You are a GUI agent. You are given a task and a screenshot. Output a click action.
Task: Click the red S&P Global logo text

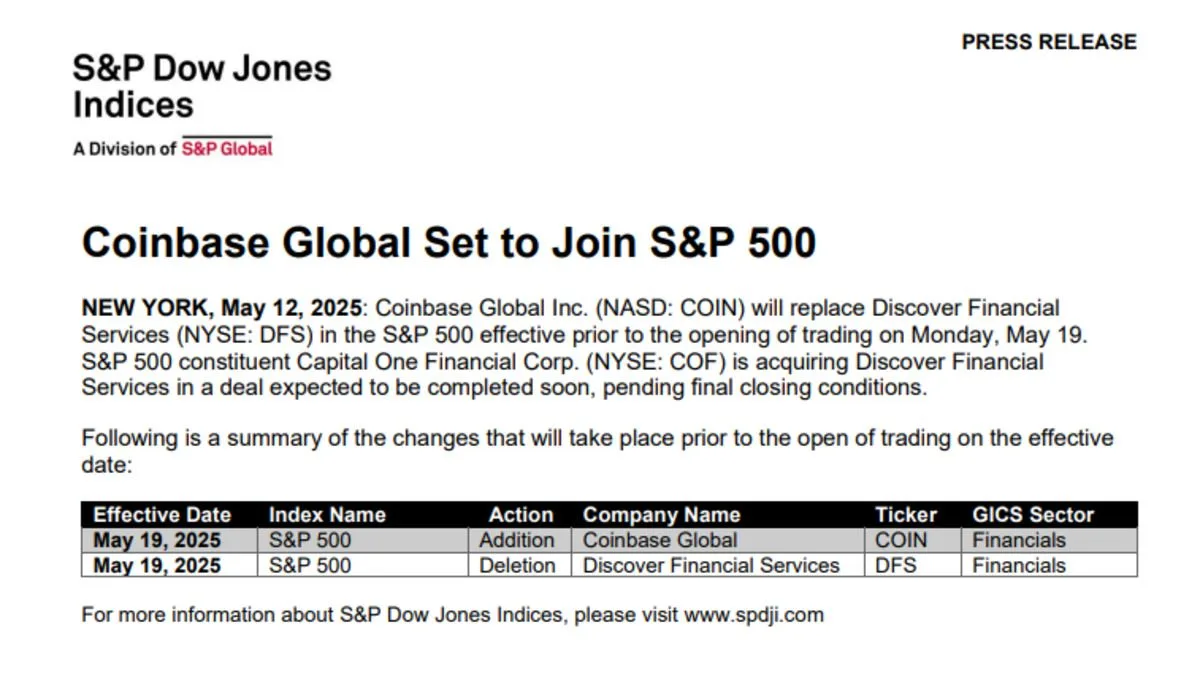coord(227,148)
